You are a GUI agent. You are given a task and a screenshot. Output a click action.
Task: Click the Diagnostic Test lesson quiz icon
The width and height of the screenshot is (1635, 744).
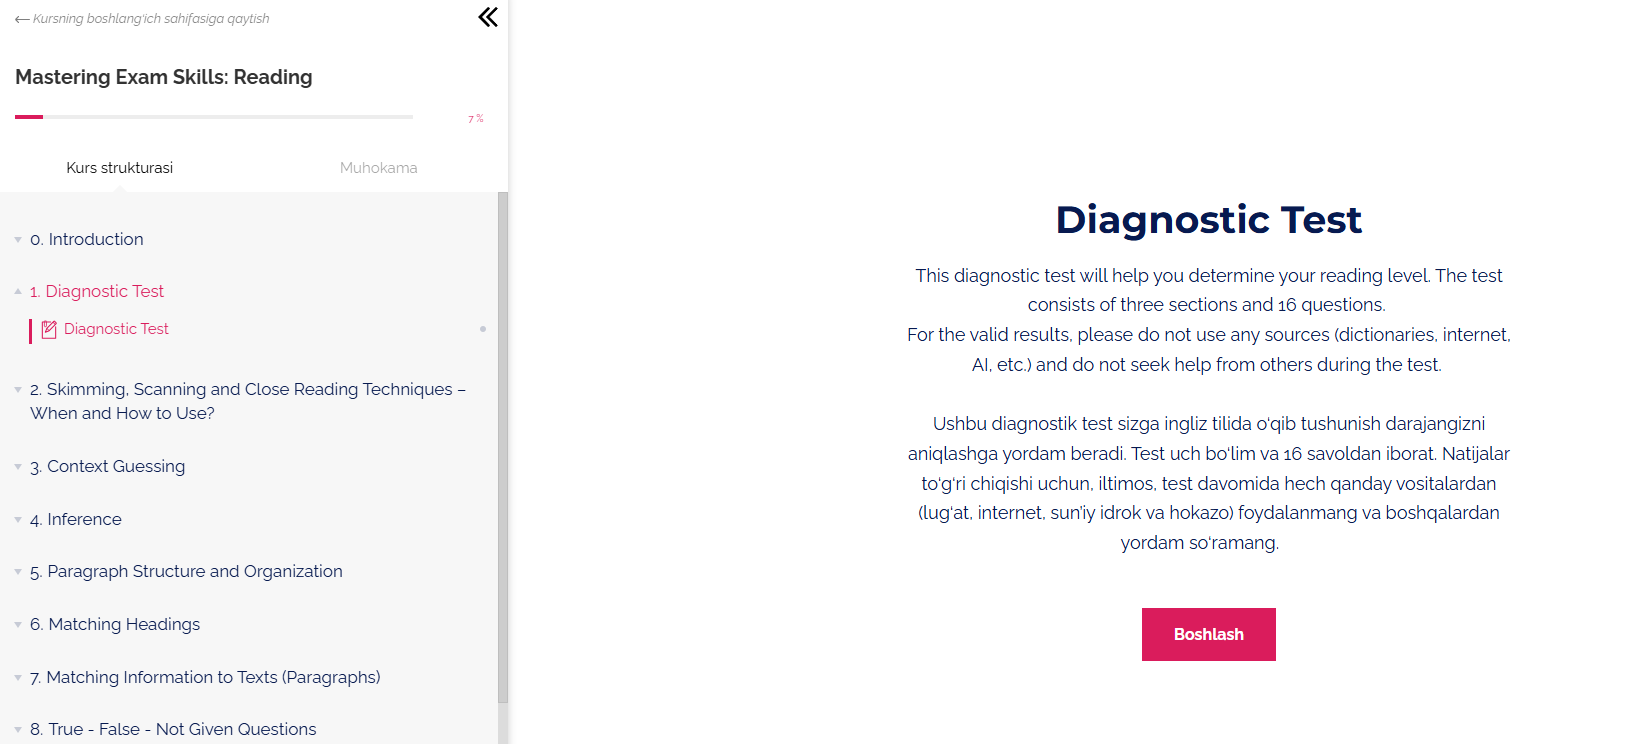pyautogui.click(x=49, y=329)
